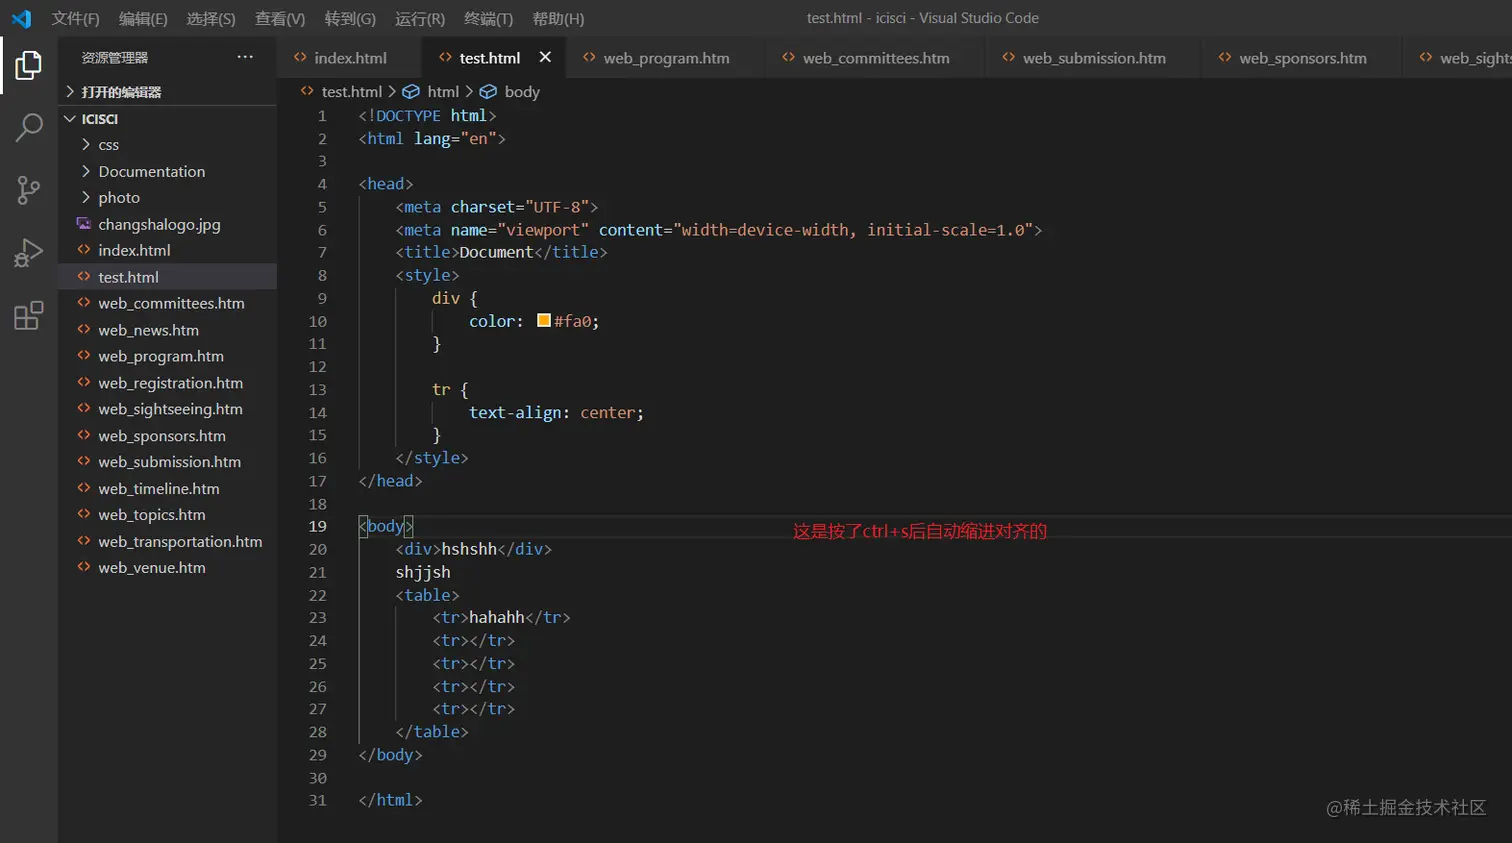Open web_committees.htm in file explorer
1512x843 pixels.
tap(167, 303)
